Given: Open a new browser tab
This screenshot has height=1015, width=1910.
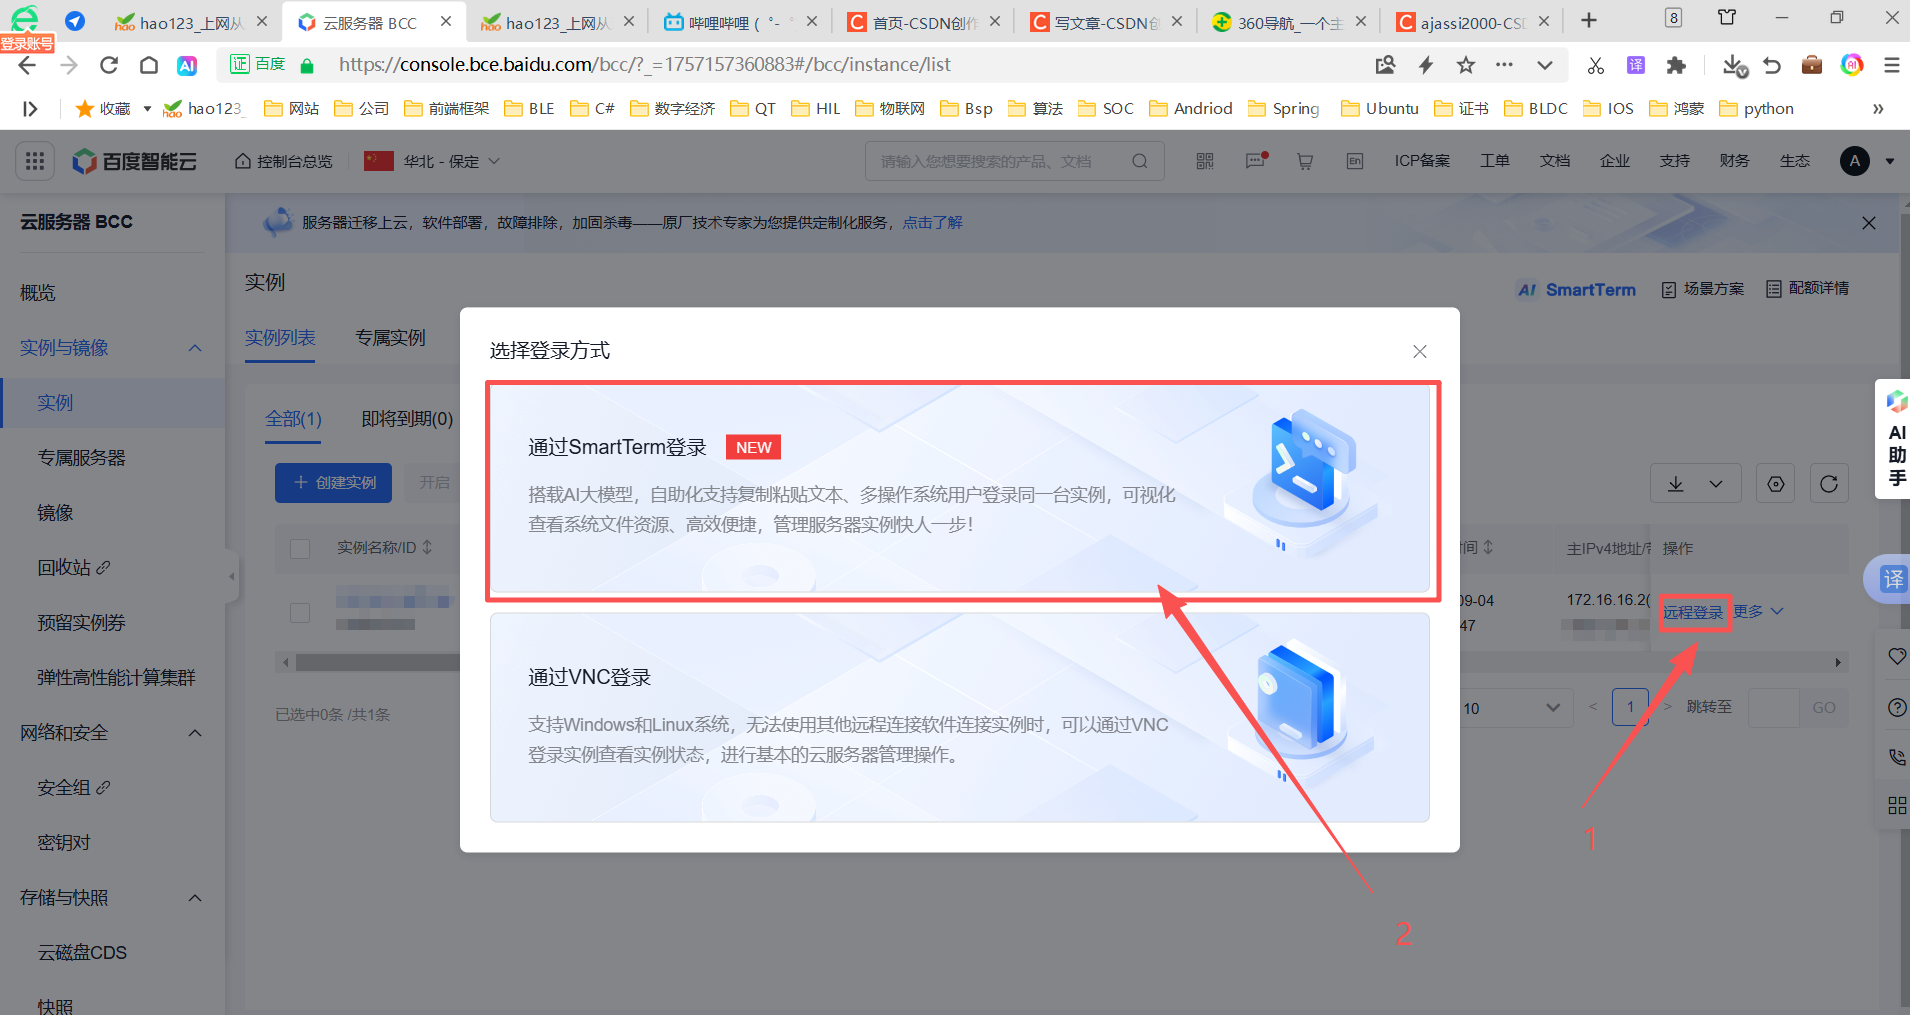Looking at the screenshot, I should coord(1589,20).
